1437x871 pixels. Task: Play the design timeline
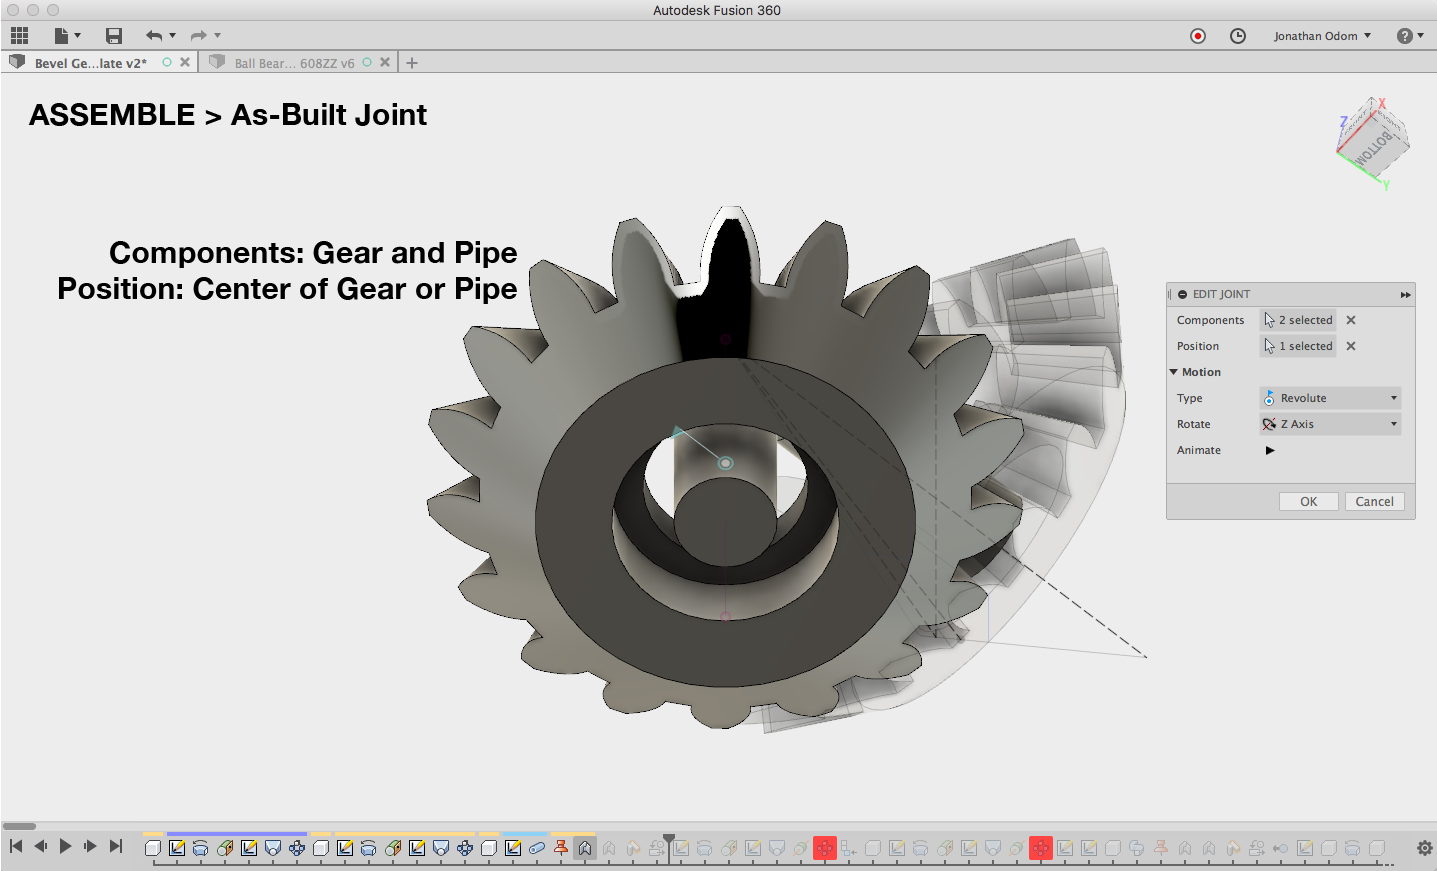66,846
